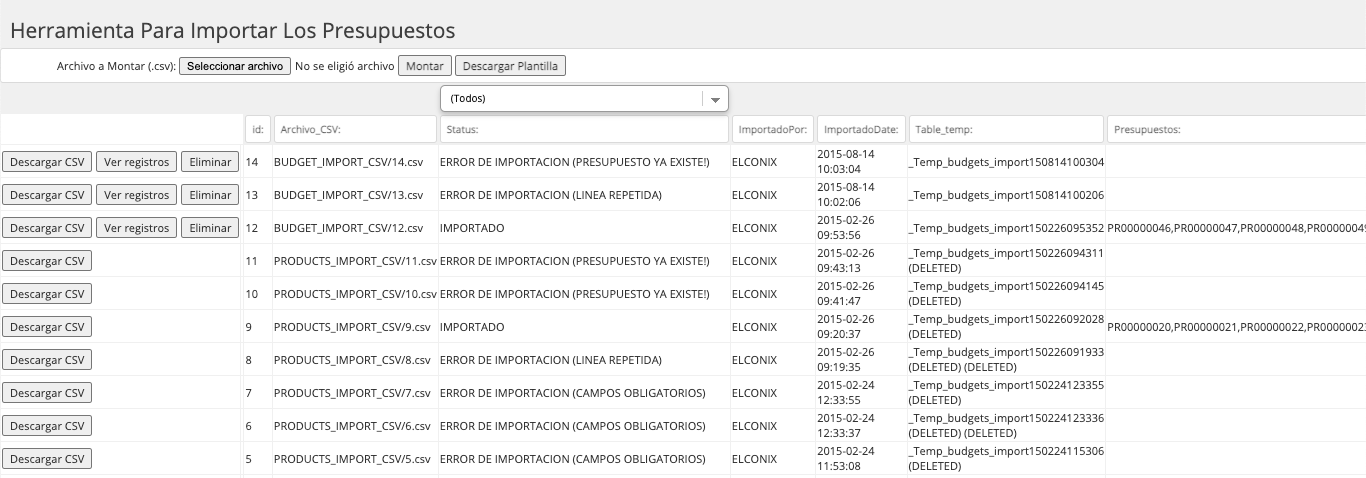This screenshot has width=1366, height=478.
Task: Click the LINEA REPETIDA error status in row 13
Action: (551, 195)
